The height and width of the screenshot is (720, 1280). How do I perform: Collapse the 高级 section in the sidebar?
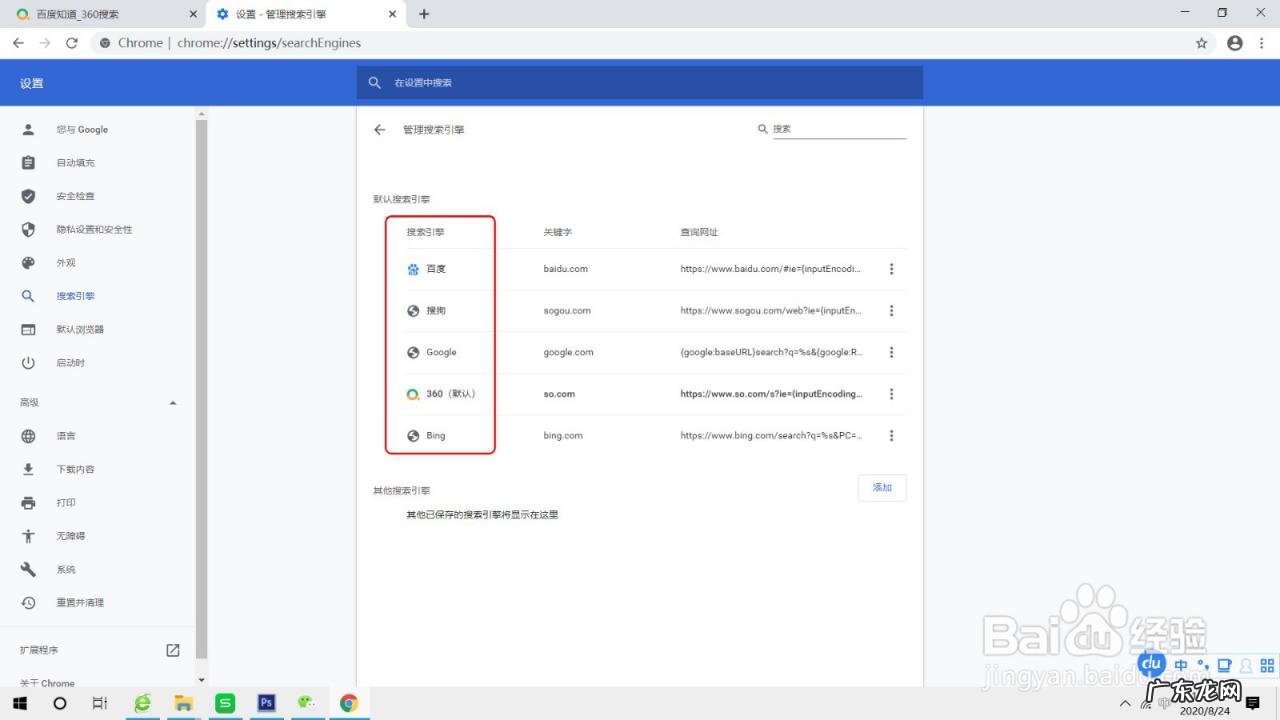tap(172, 402)
